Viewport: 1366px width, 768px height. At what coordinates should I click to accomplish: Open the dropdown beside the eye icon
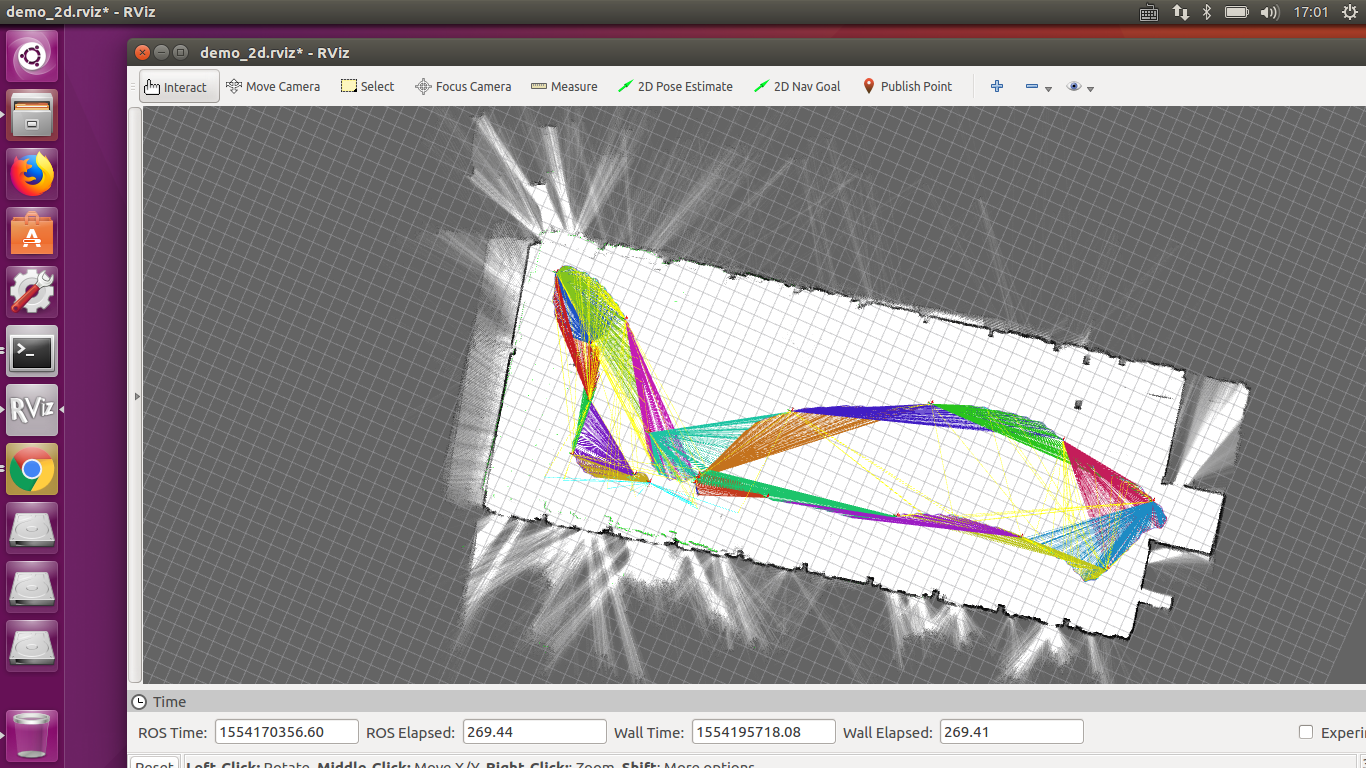point(1089,88)
